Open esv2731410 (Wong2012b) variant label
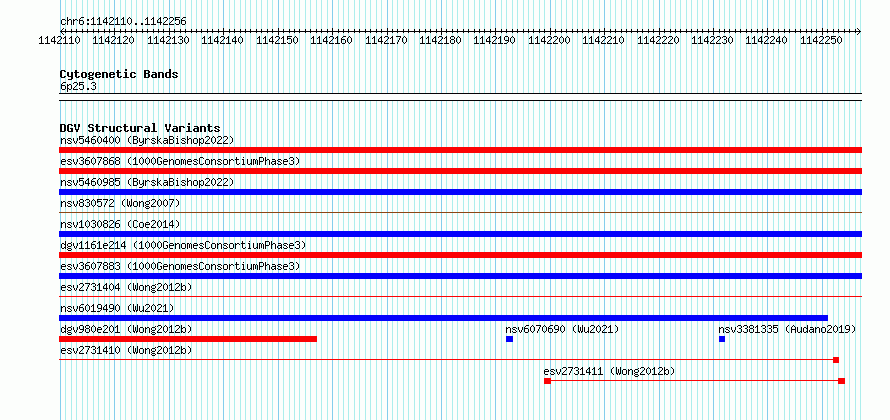Screen dimensions: 890x420 pyautogui.click(x=126, y=350)
